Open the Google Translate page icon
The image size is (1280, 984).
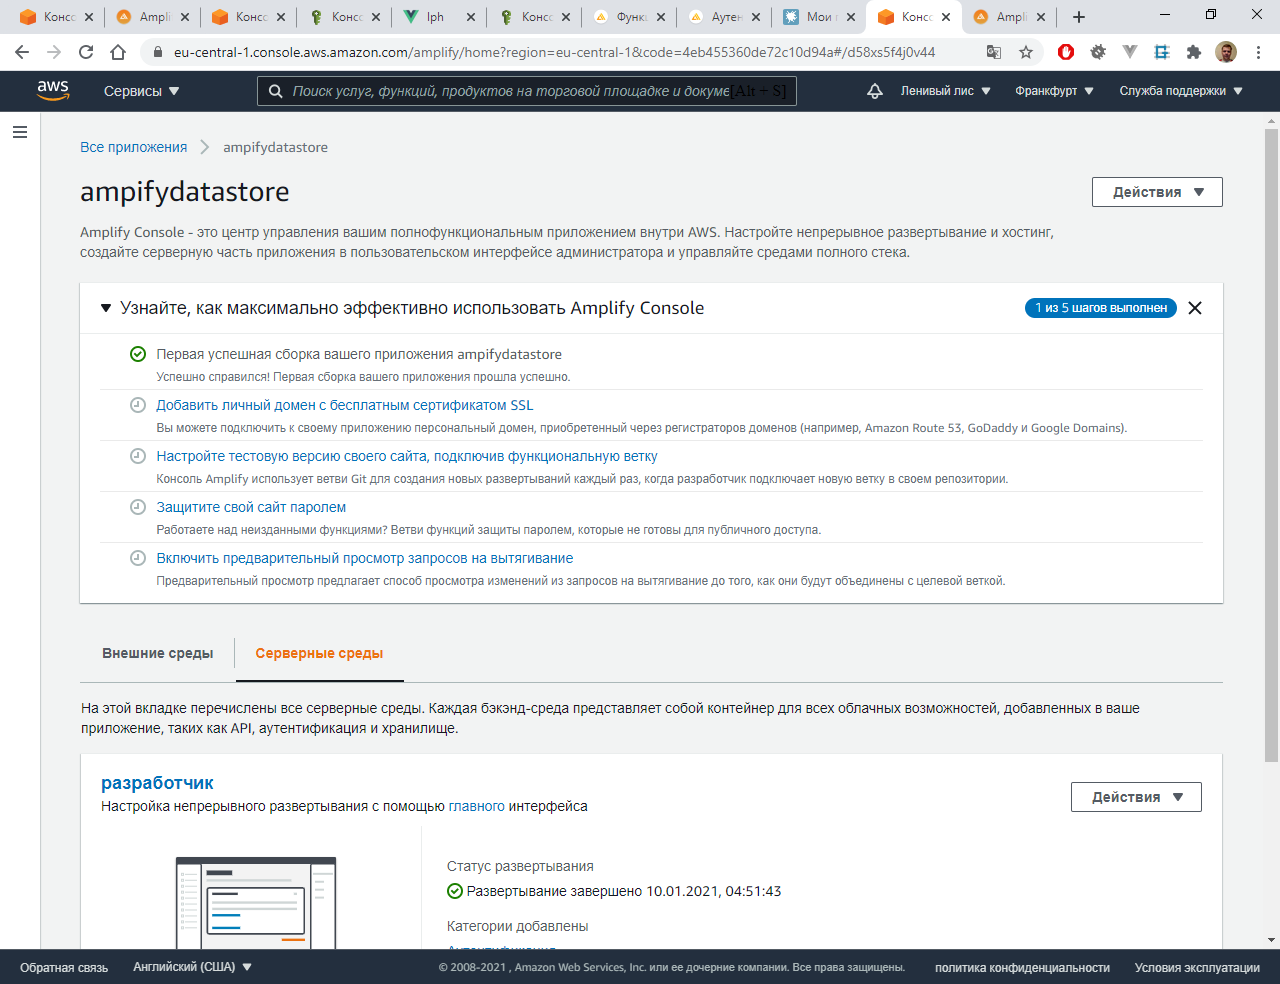point(994,52)
